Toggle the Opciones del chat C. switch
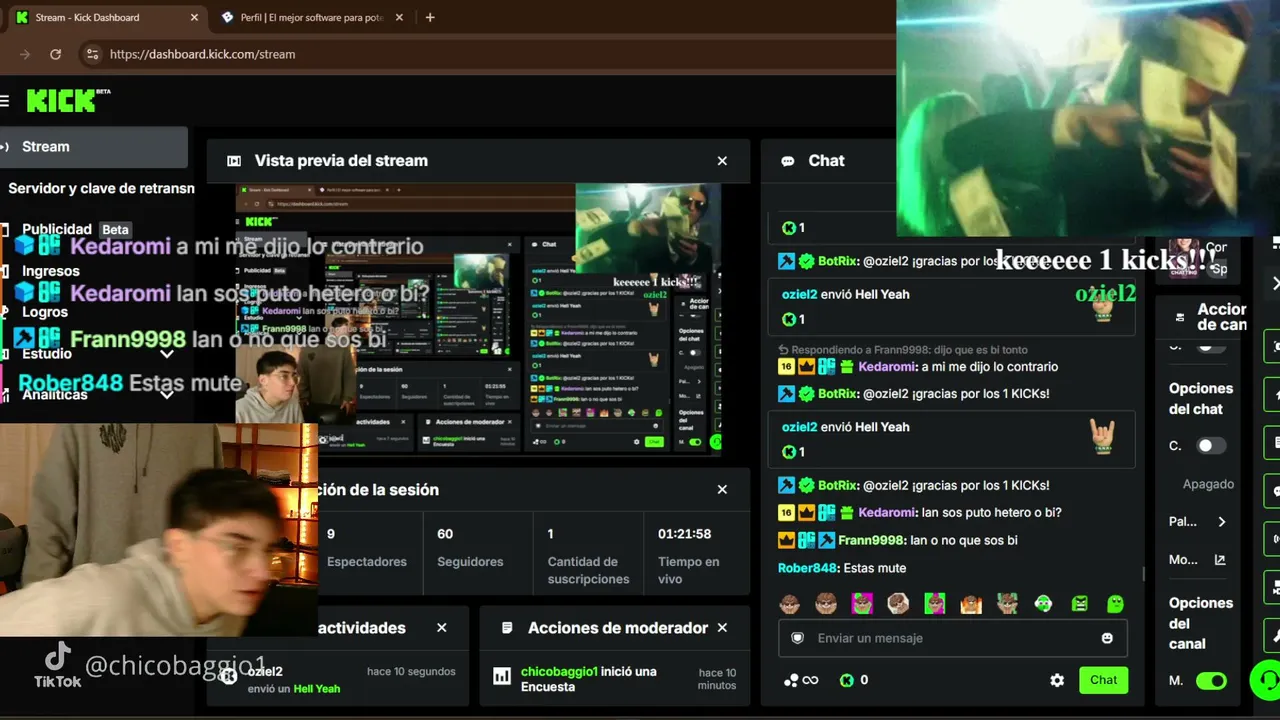 tap(1211, 446)
